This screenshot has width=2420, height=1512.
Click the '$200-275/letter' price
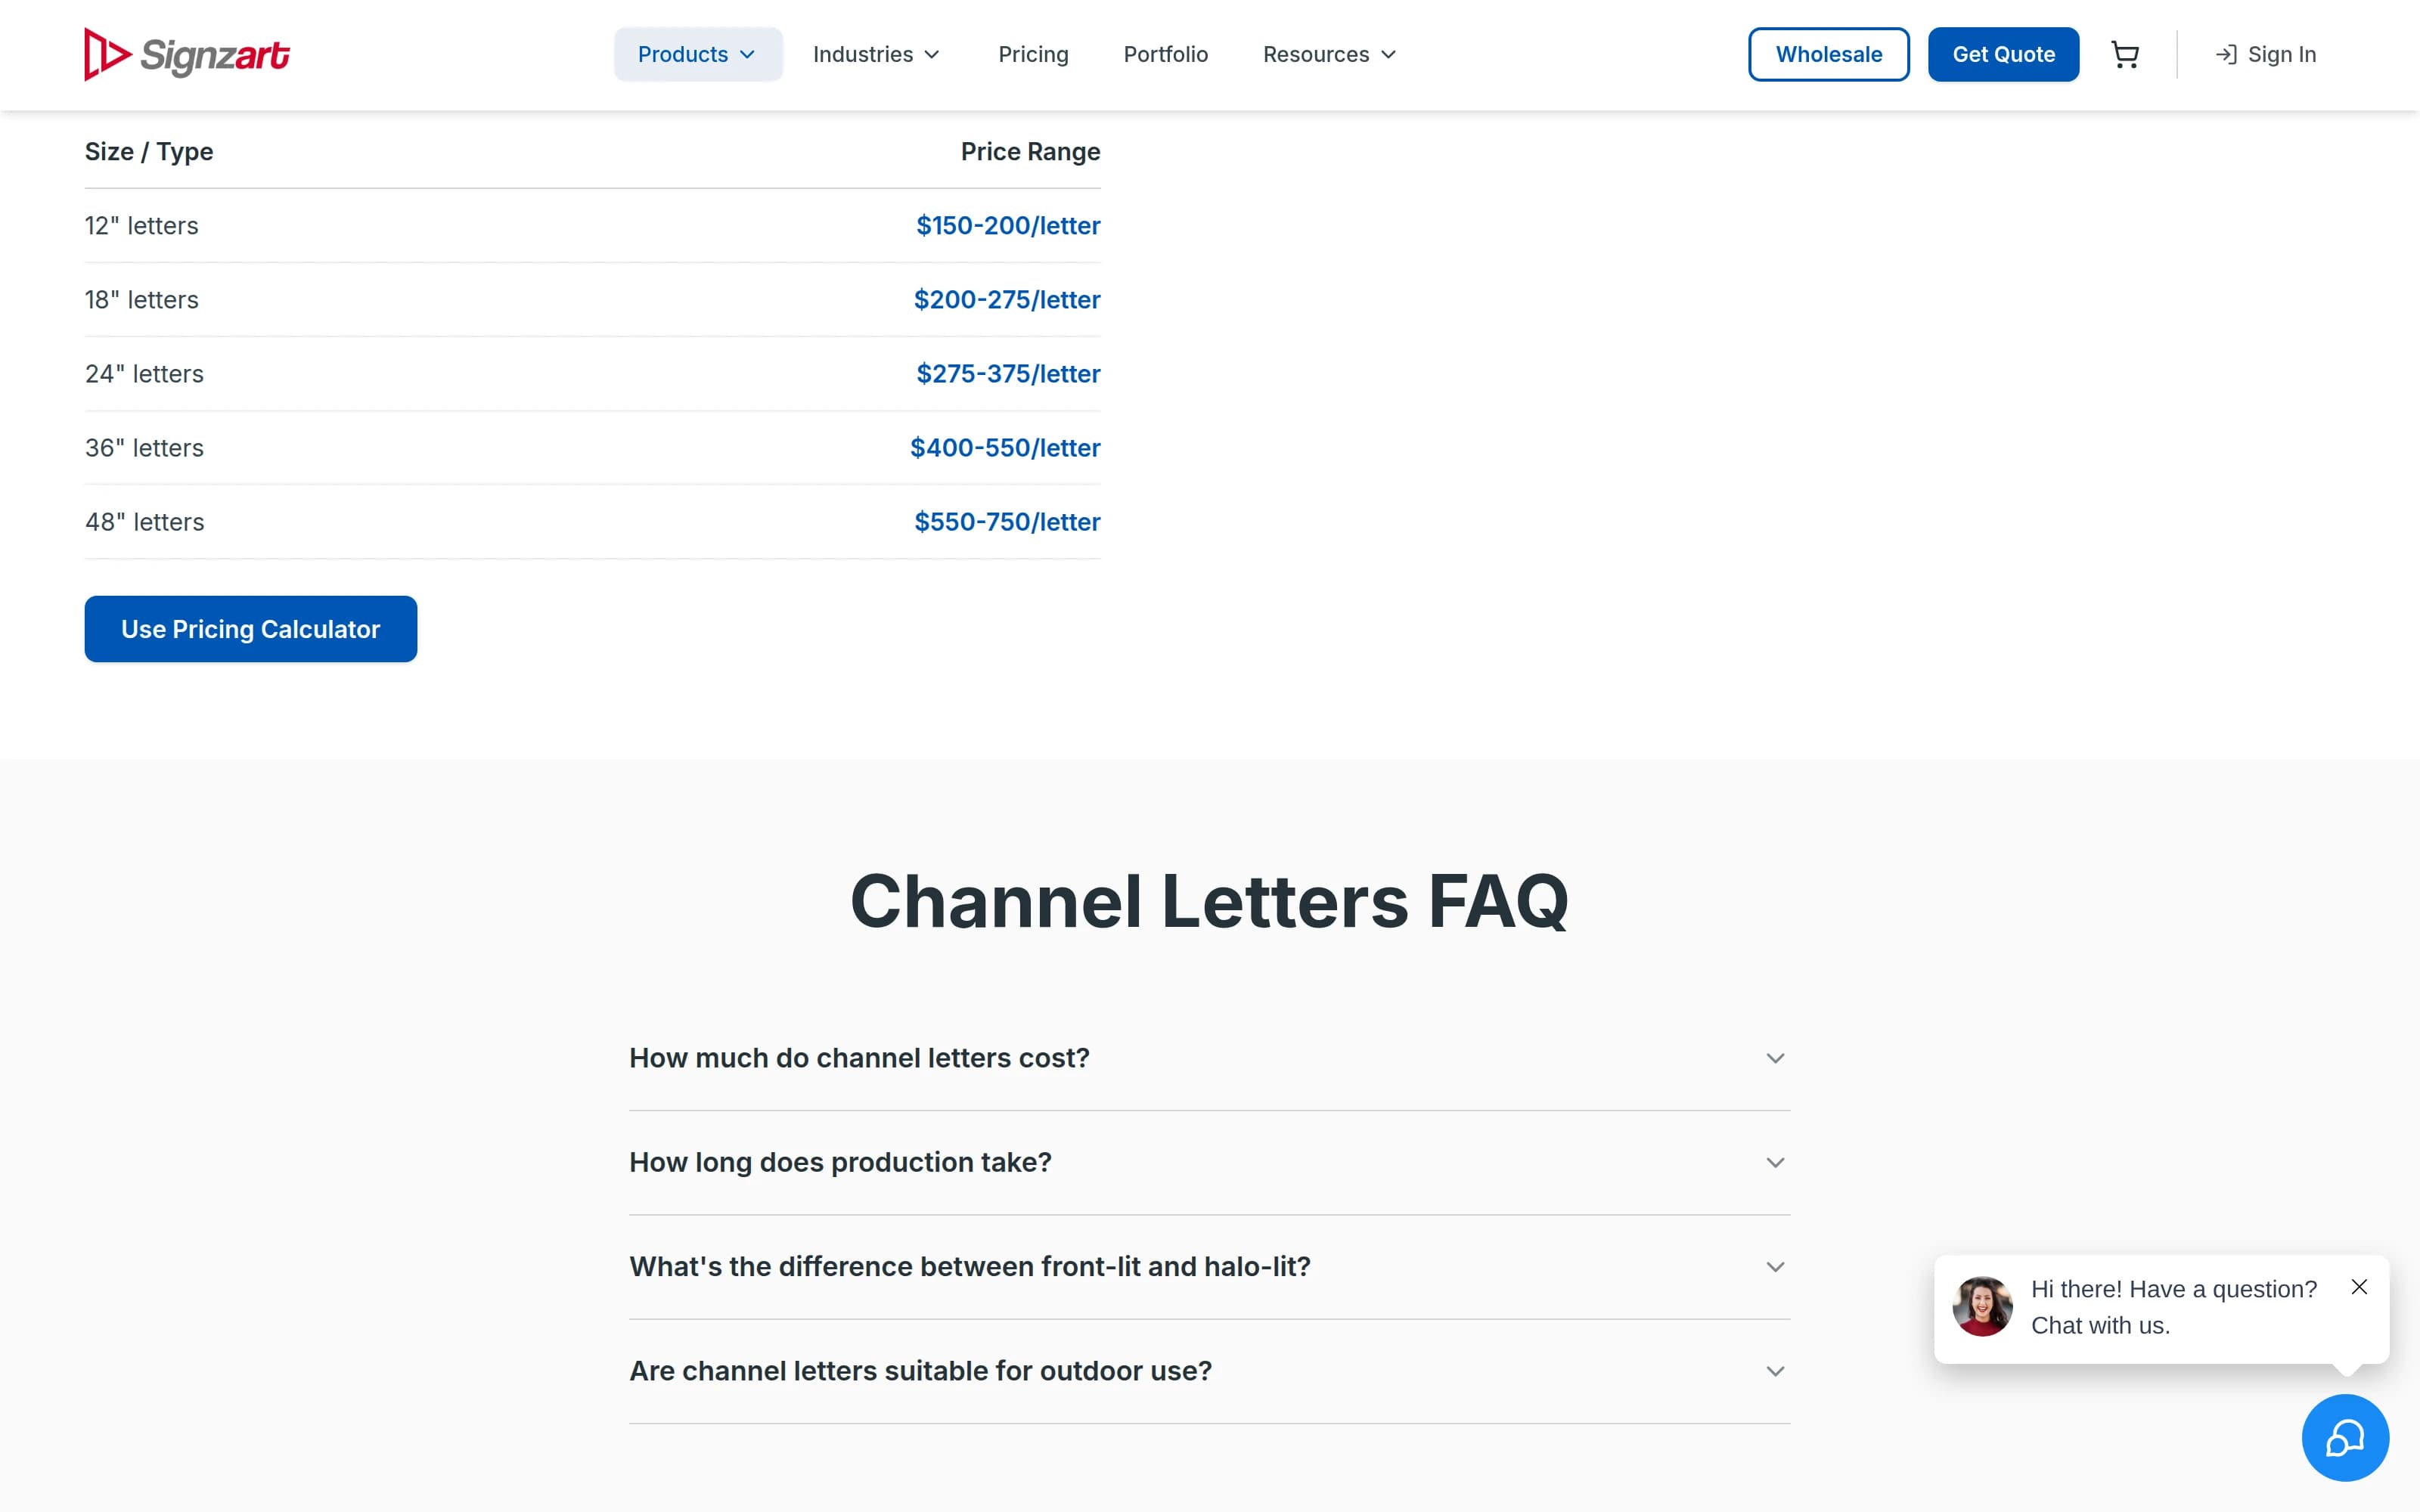1007,300
